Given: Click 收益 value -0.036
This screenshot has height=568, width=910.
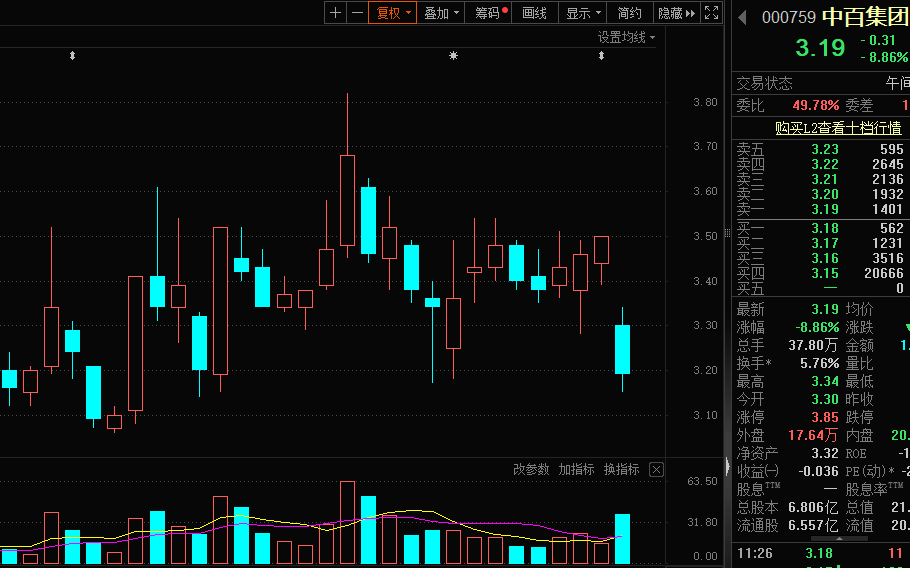Looking at the screenshot, I should pos(818,471).
